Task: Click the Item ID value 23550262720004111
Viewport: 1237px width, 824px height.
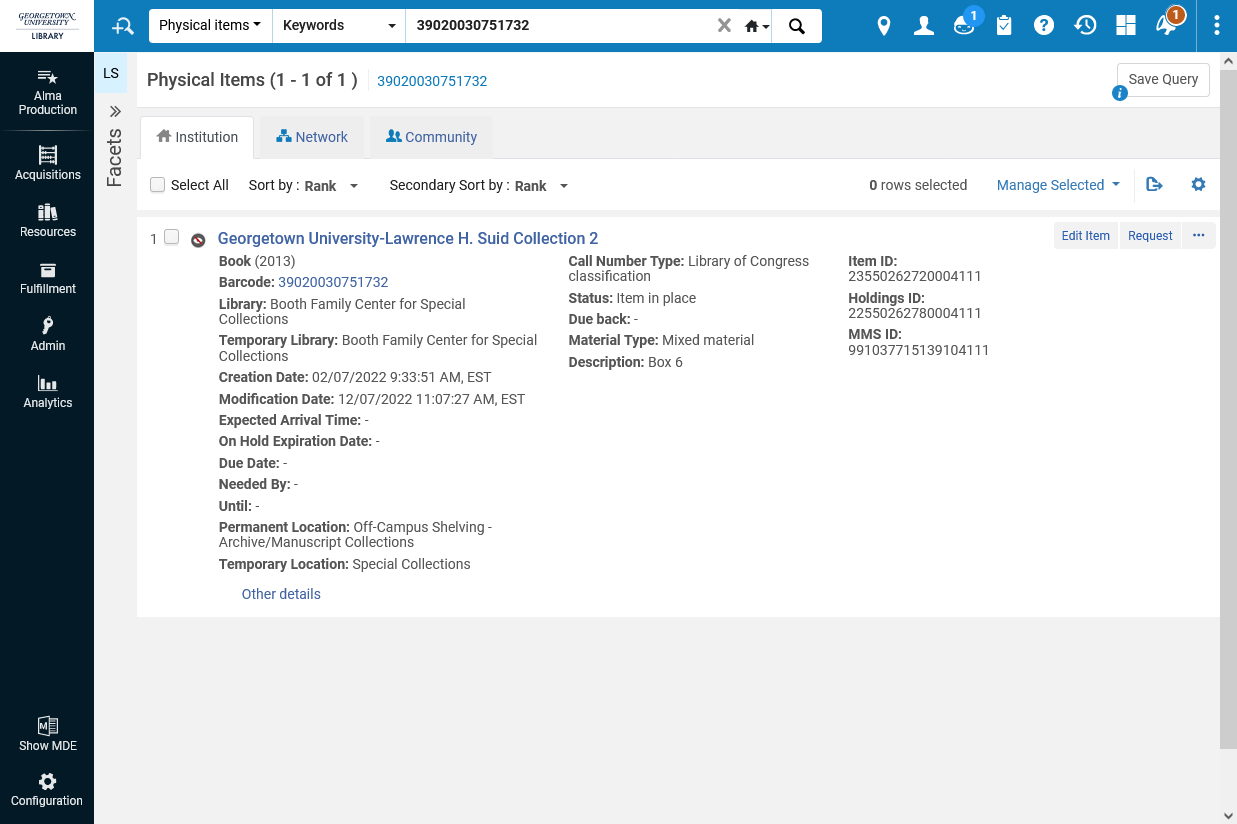Action: 915,276
